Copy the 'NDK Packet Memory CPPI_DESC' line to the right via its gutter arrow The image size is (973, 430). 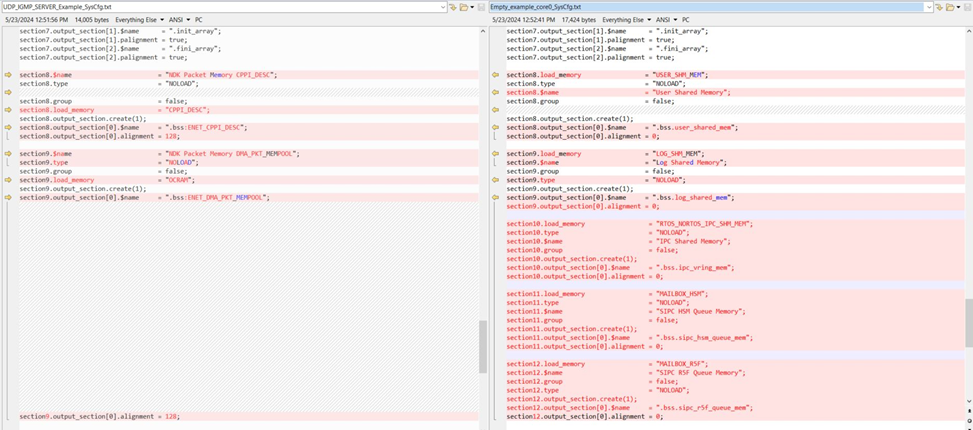point(8,74)
